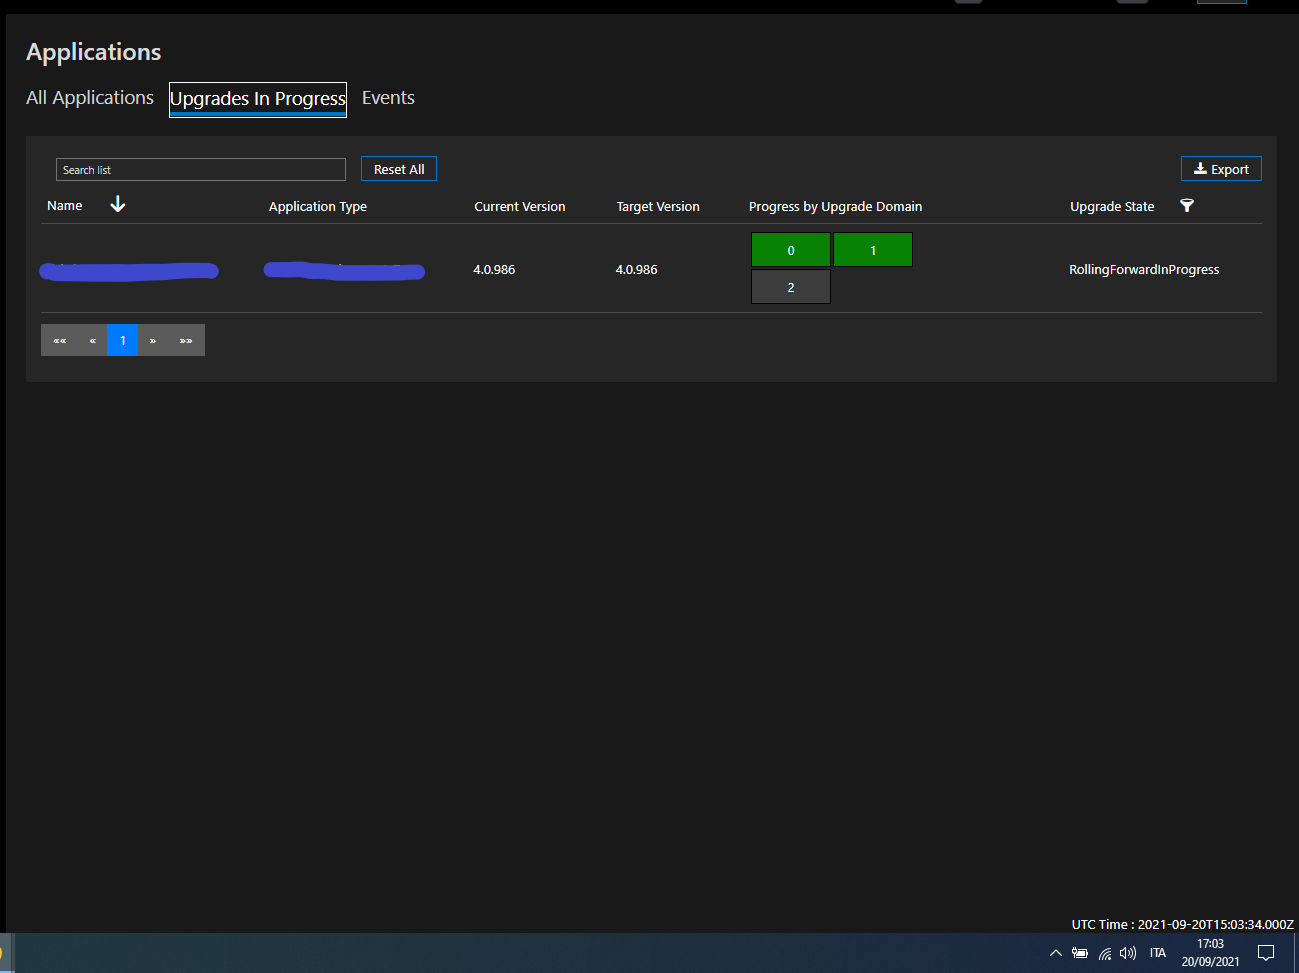Viewport: 1299px width, 973px height.
Task: Click the Reset All button
Action: tap(398, 168)
